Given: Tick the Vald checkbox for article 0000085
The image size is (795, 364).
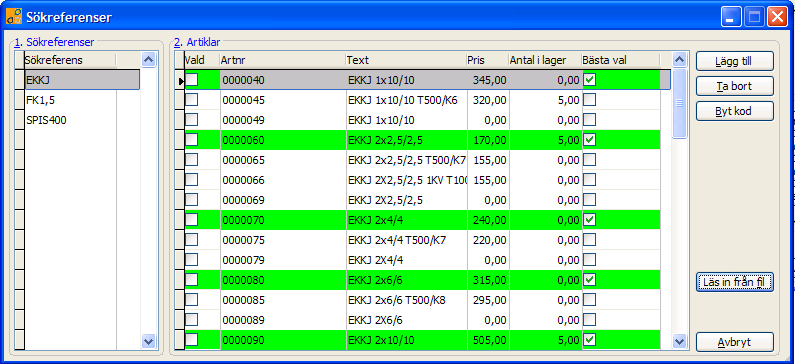Looking at the screenshot, I should pyautogui.click(x=191, y=300).
